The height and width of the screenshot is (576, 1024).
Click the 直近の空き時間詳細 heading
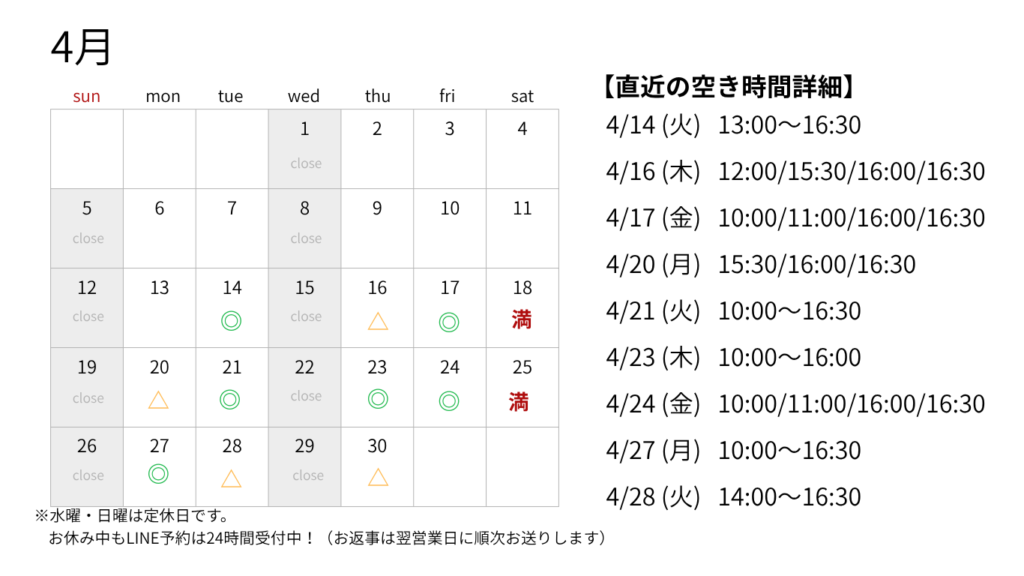(728, 88)
